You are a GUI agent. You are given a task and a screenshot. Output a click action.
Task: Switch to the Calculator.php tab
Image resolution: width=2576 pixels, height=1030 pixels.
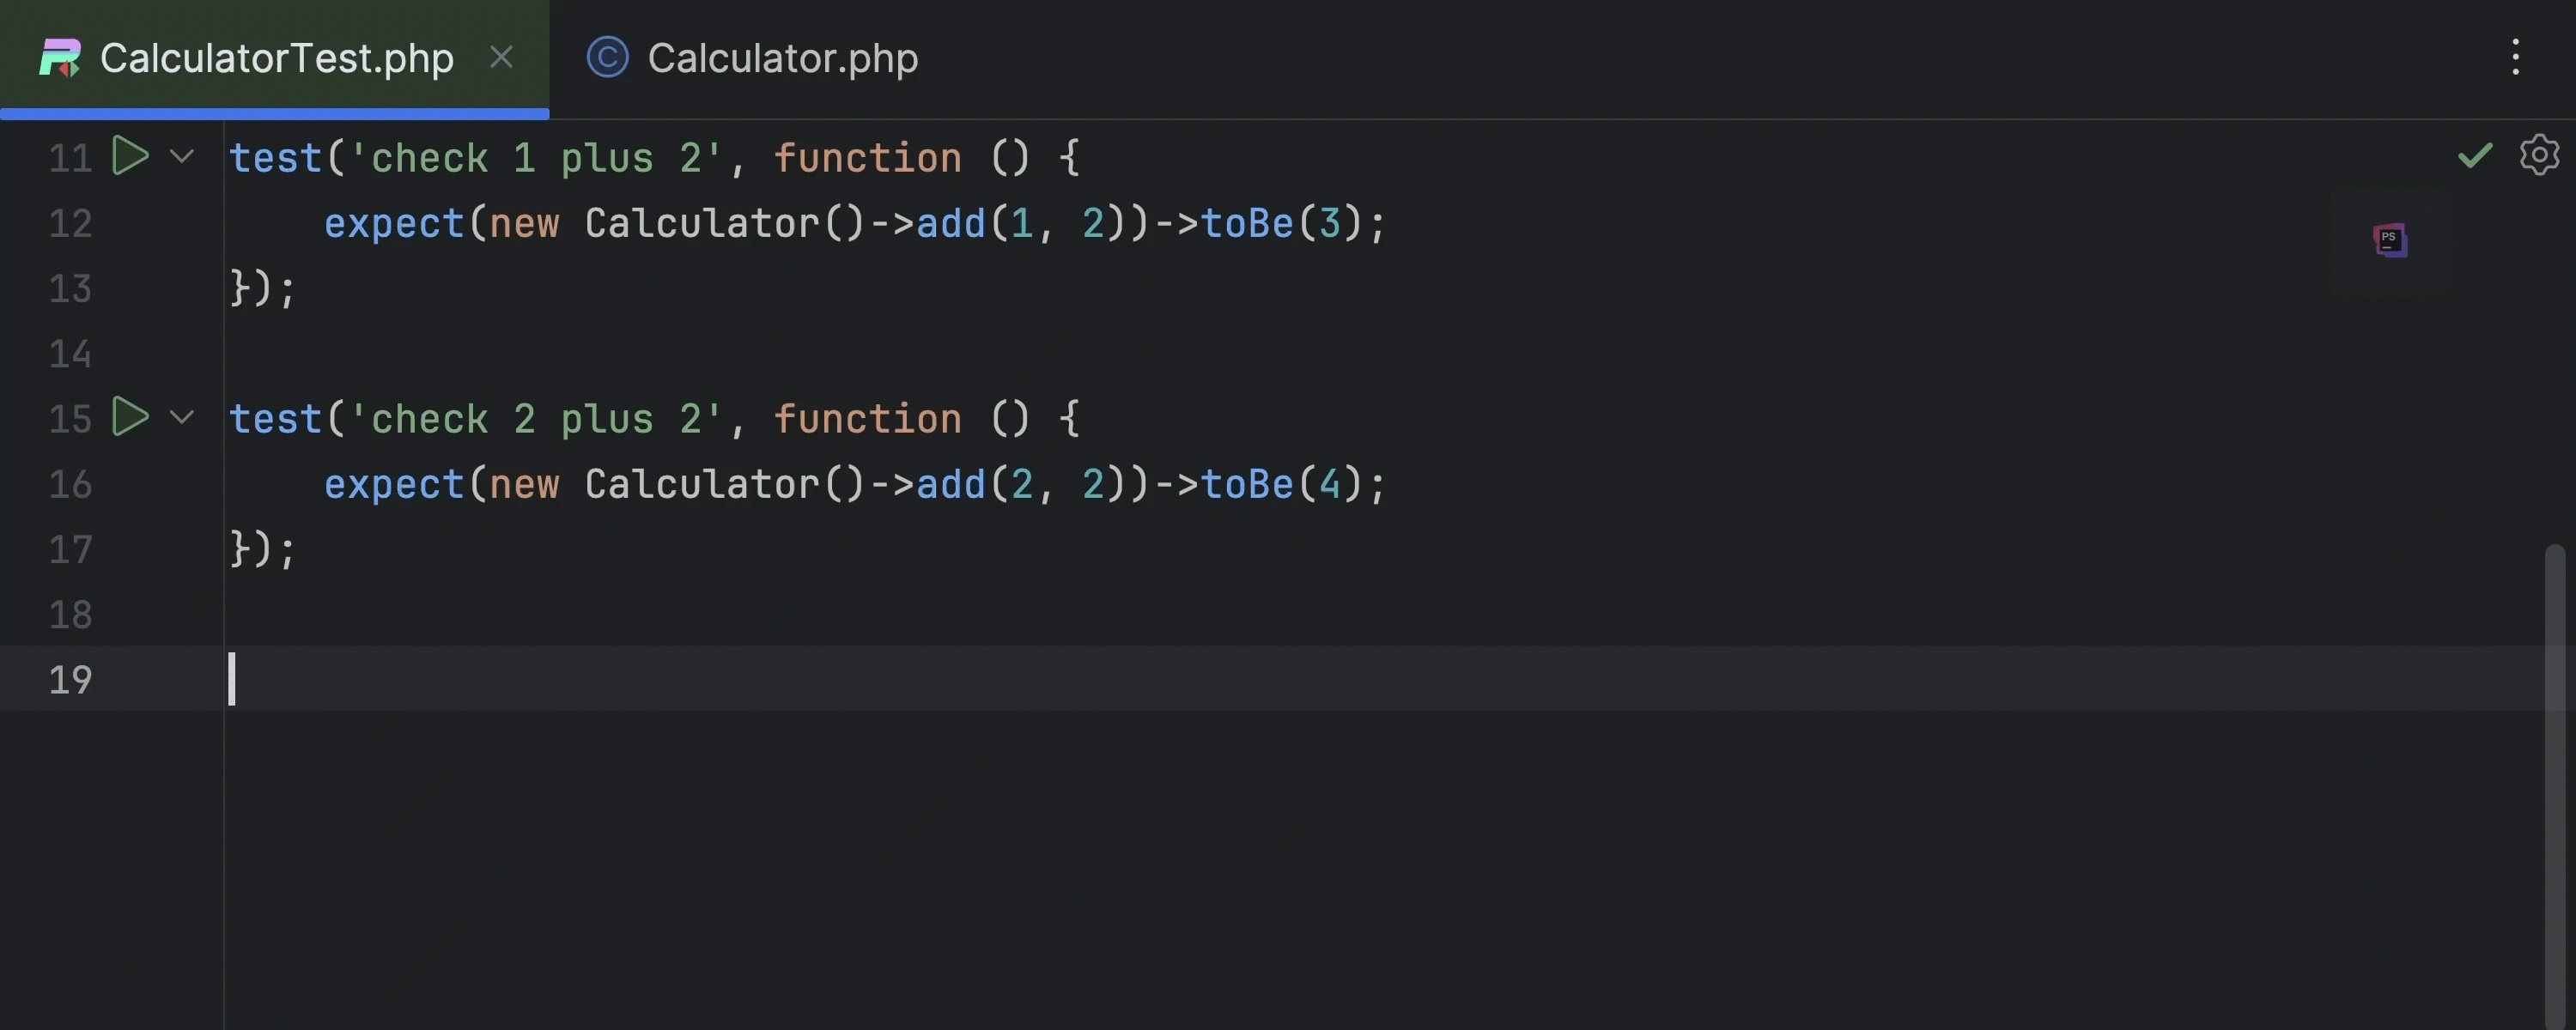[x=782, y=58]
